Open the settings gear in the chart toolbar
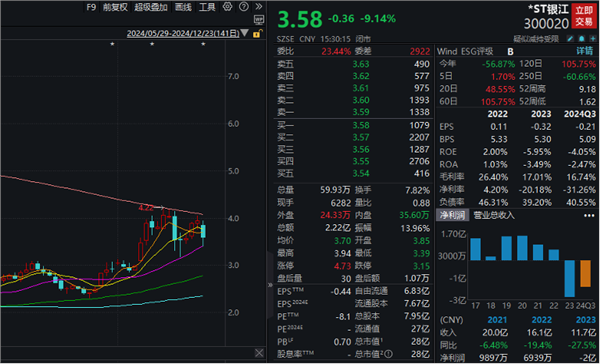 (227, 7)
